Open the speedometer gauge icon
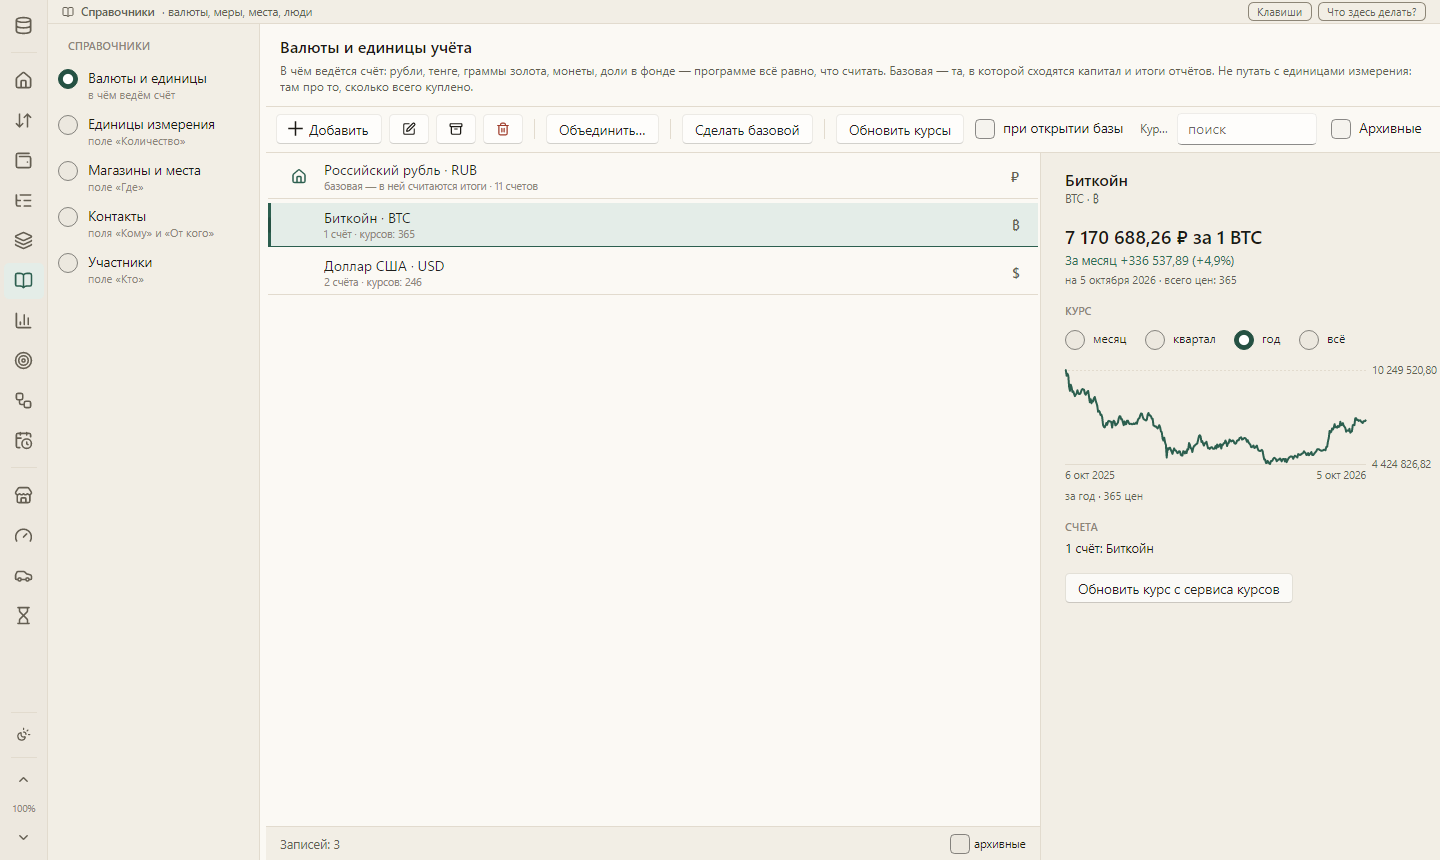The height and width of the screenshot is (860, 1440). [24, 535]
